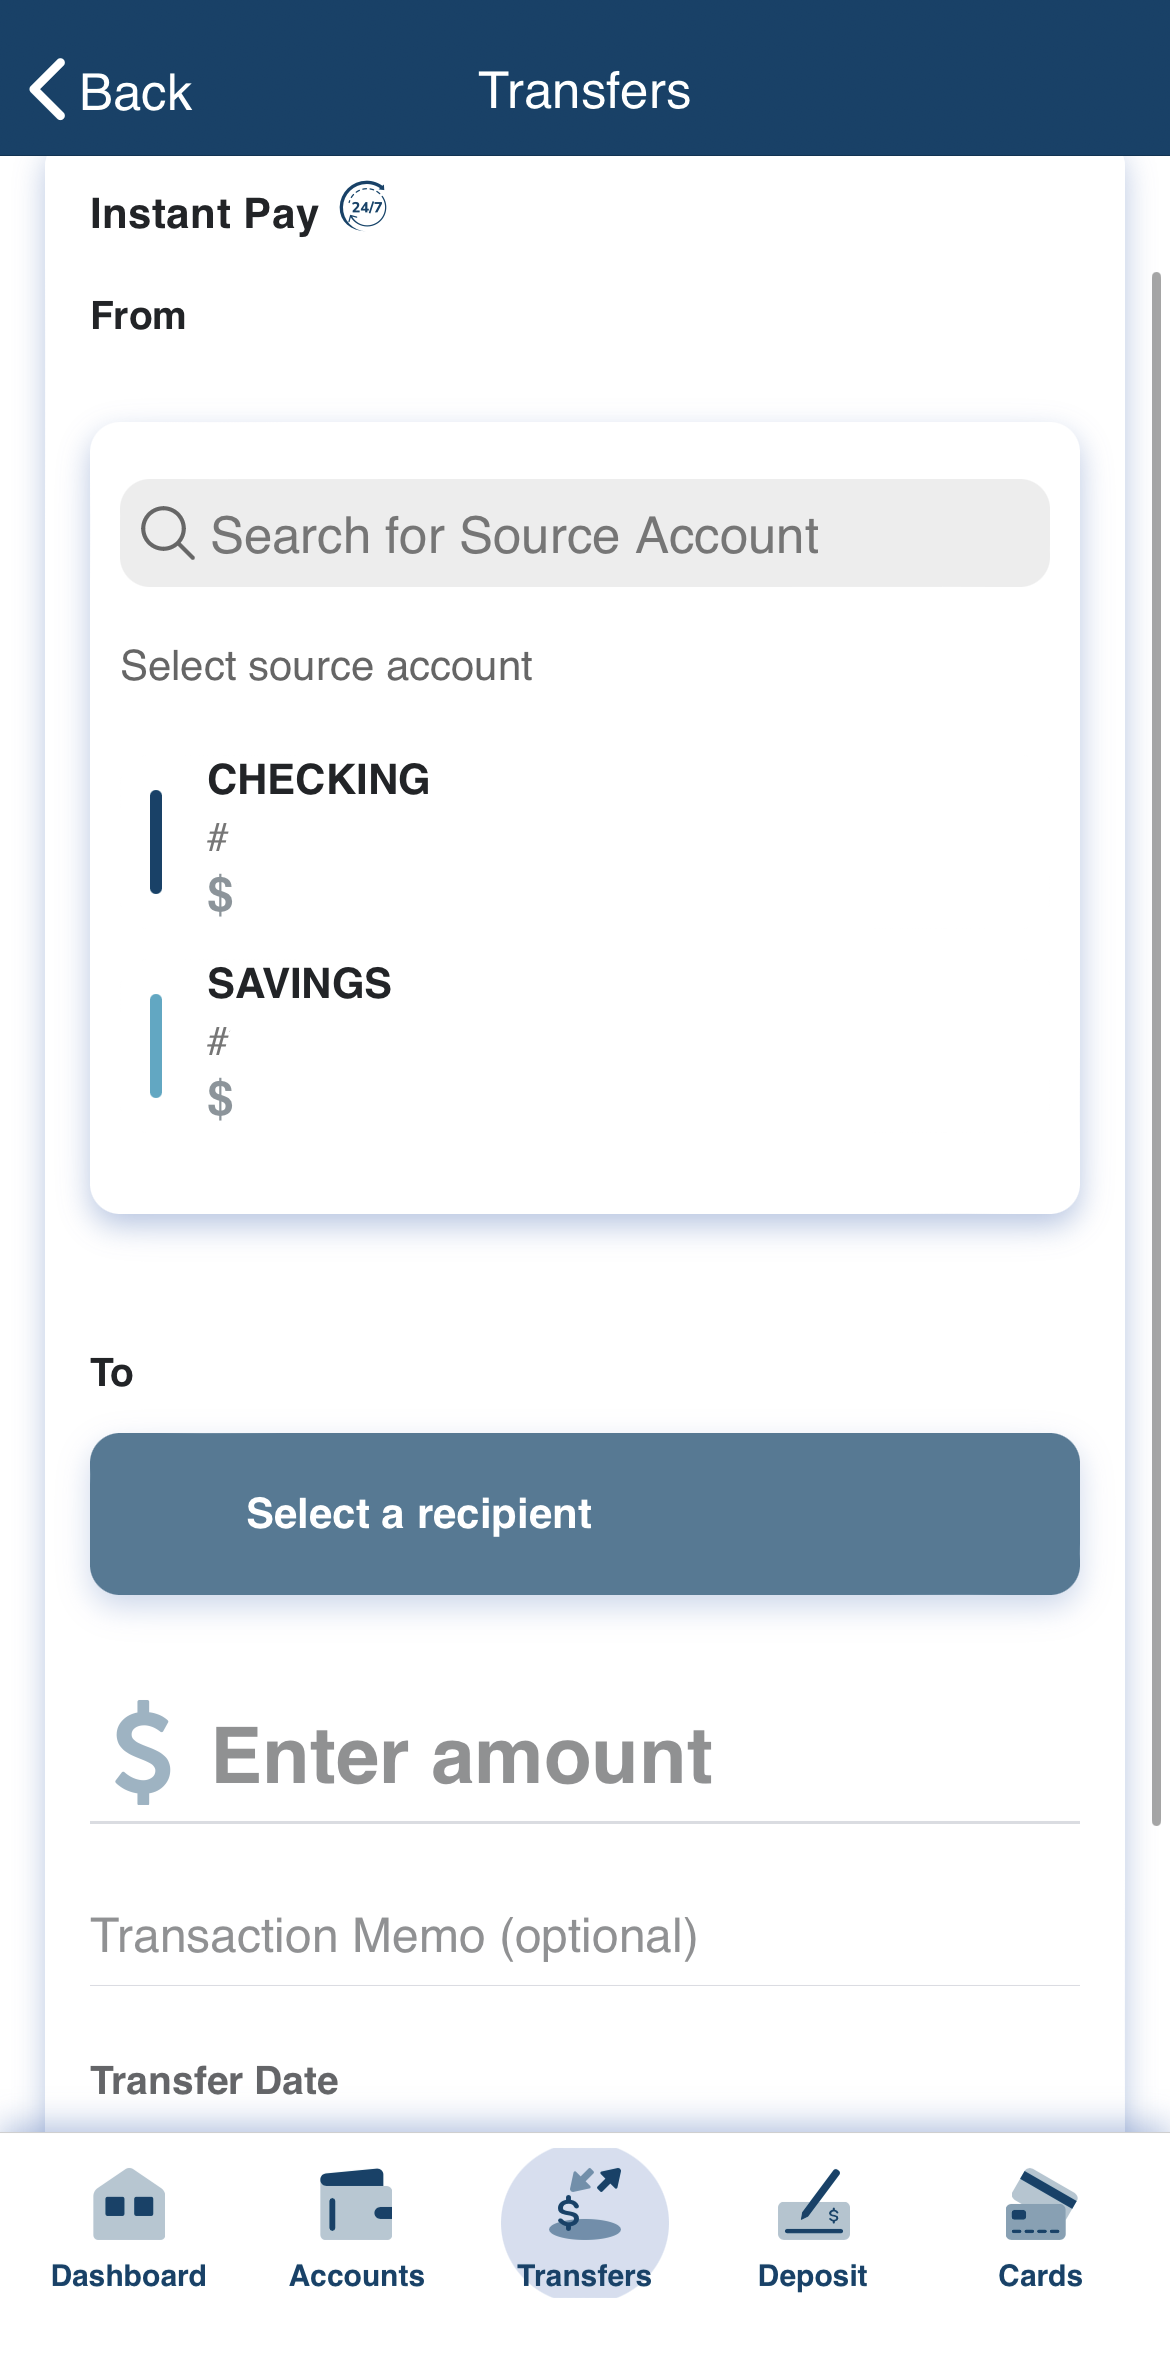Click the page vertical scrollbar
1170x2359 pixels.
[1156, 1048]
